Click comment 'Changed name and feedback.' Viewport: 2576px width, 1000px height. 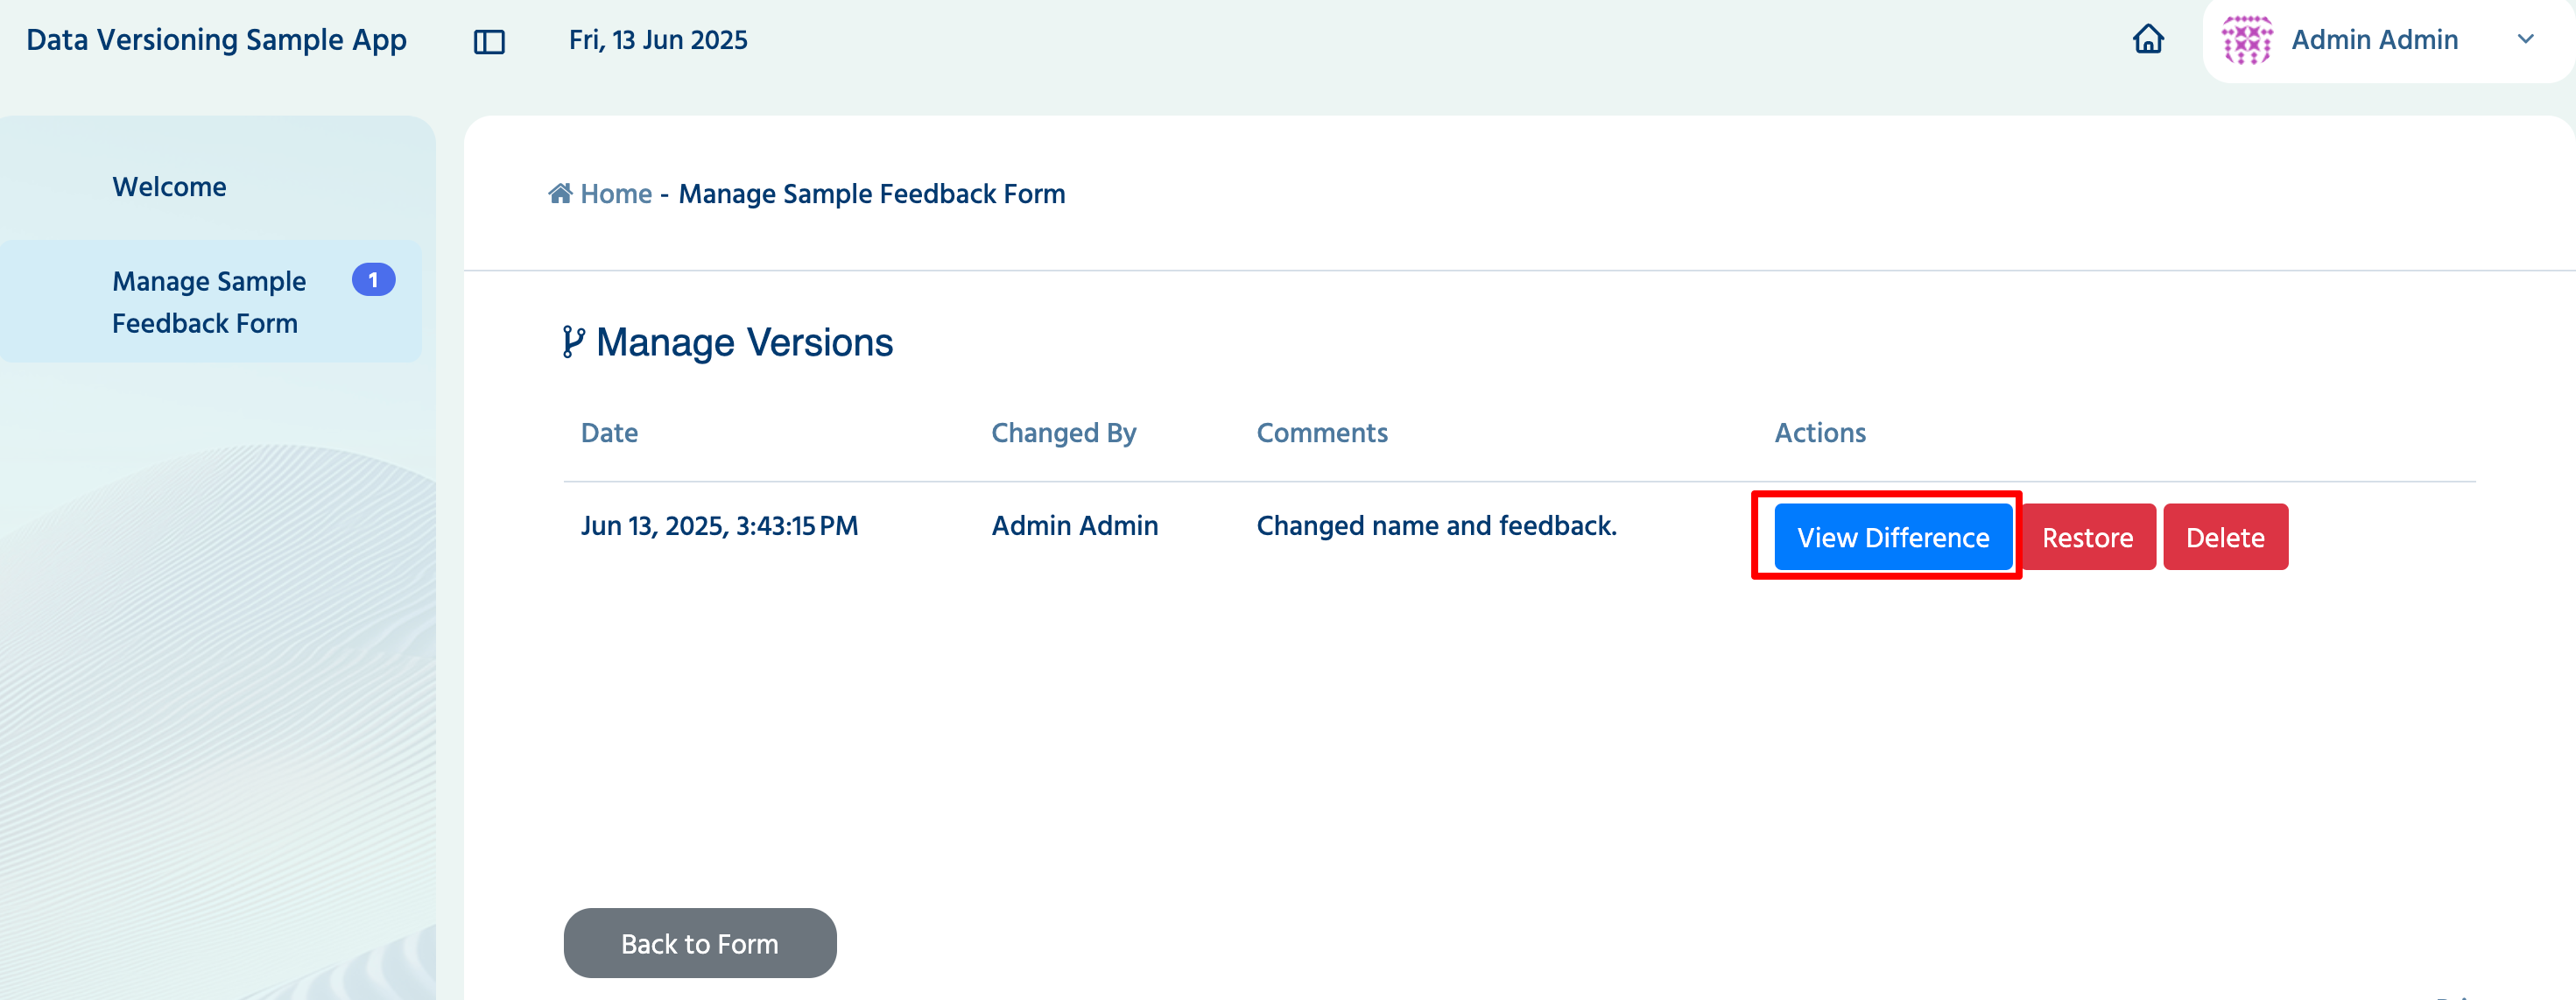[x=1436, y=526]
